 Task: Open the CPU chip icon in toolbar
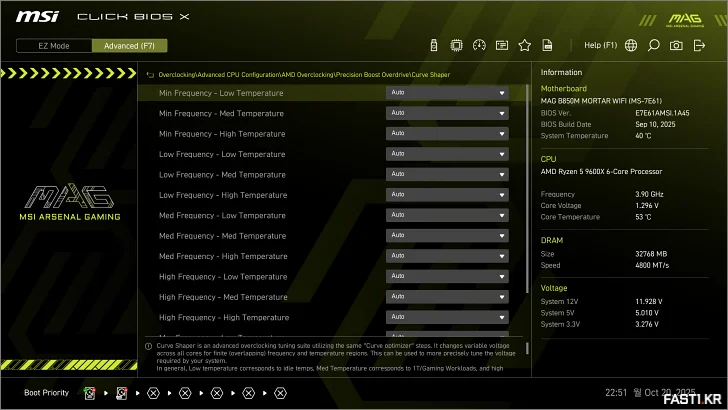[x=456, y=46]
